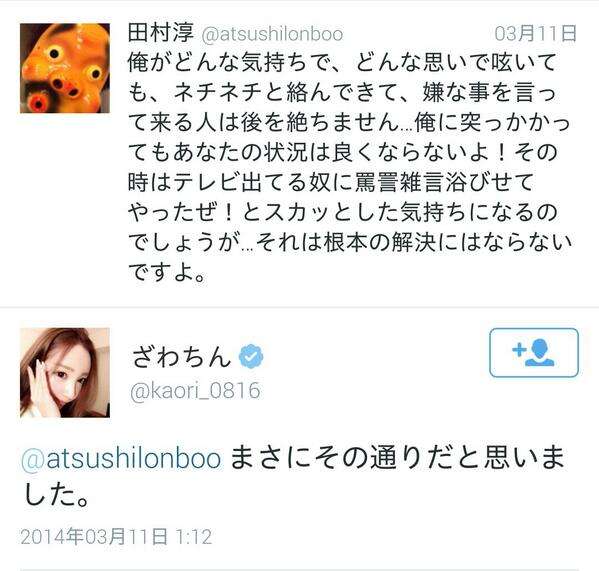Click the tweet line containing 罵詈雑言浴びせて
Viewport: 599px width, 571px height.
coord(331,182)
